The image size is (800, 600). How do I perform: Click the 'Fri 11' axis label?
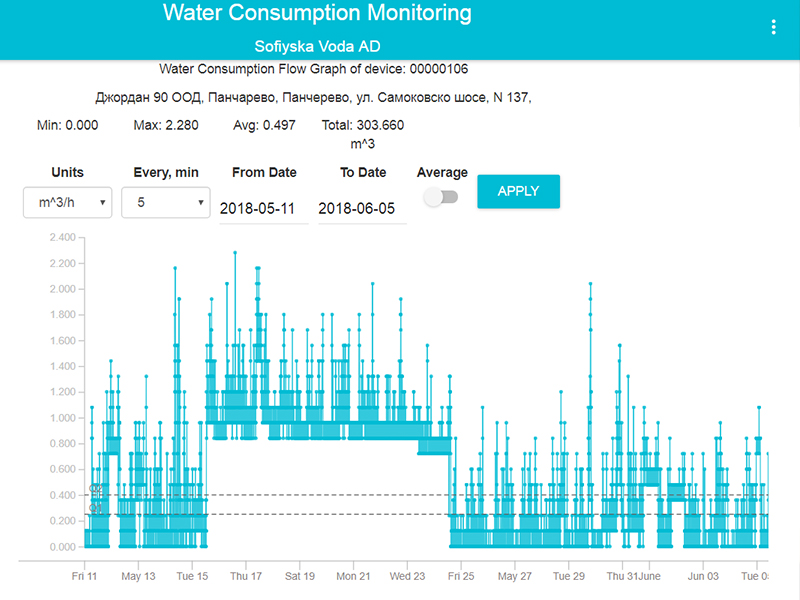(x=85, y=576)
